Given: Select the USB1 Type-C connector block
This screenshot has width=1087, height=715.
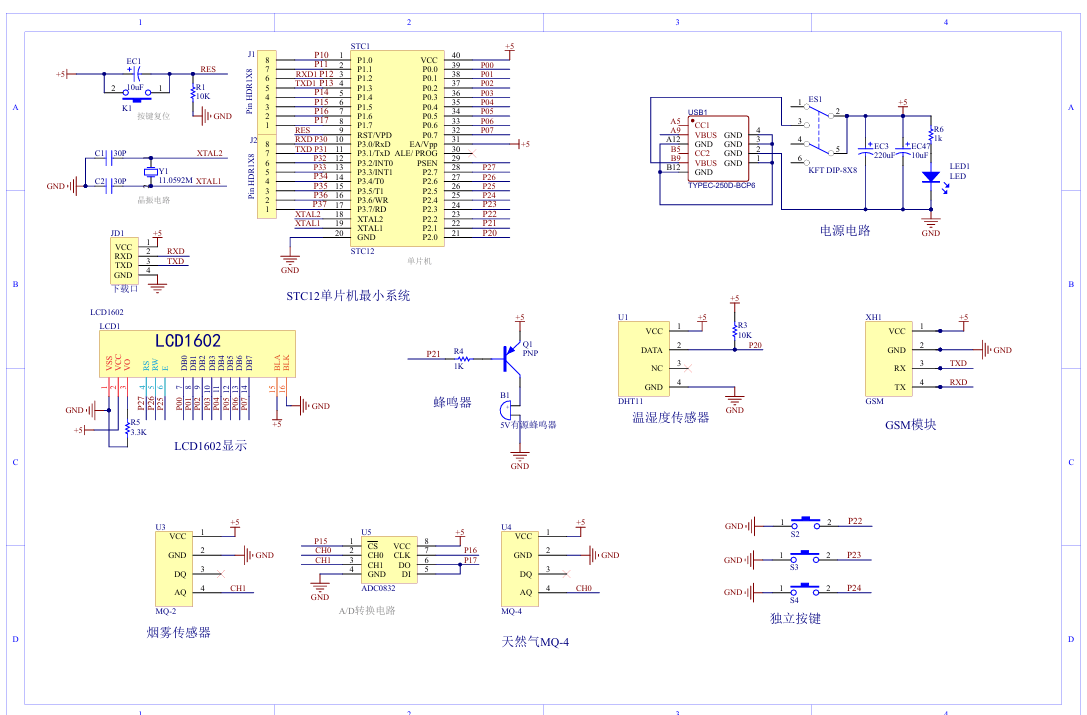Looking at the screenshot, I should point(718,148).
